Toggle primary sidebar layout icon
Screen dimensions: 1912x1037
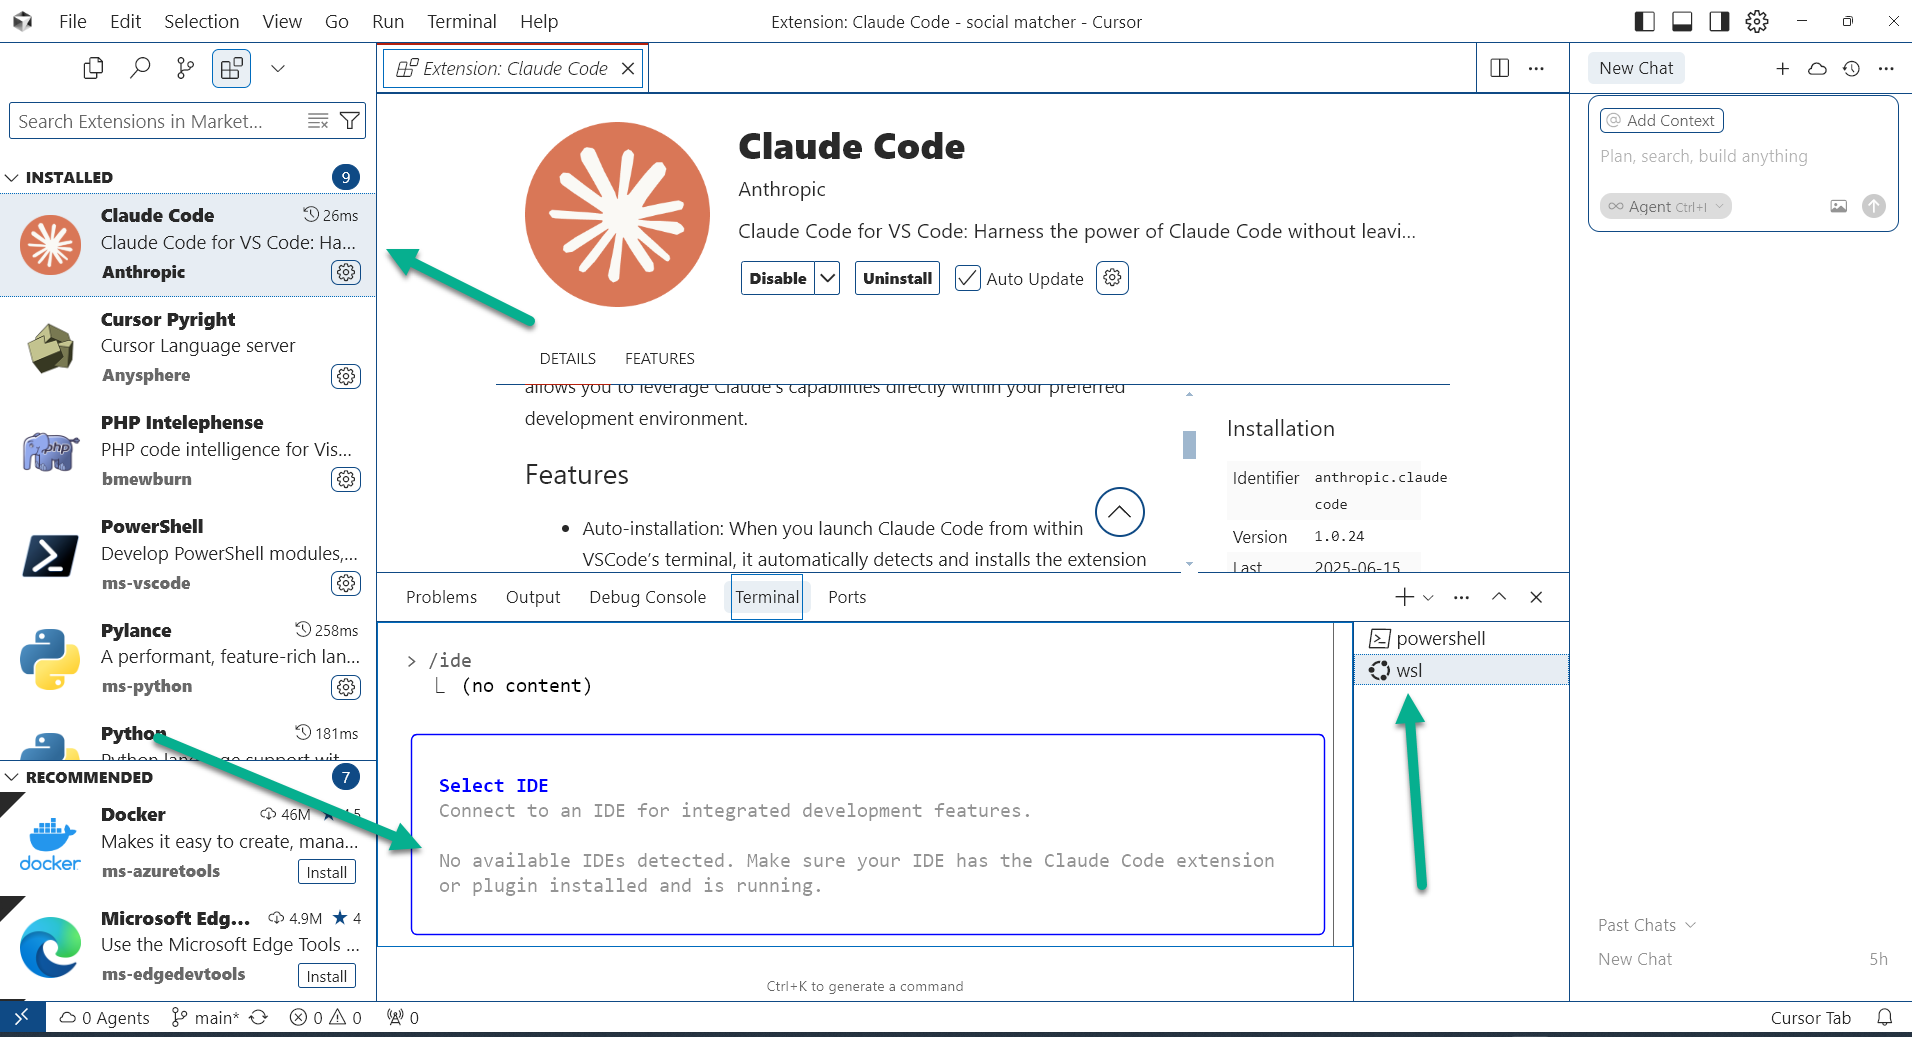click(x=1644, y=21)
